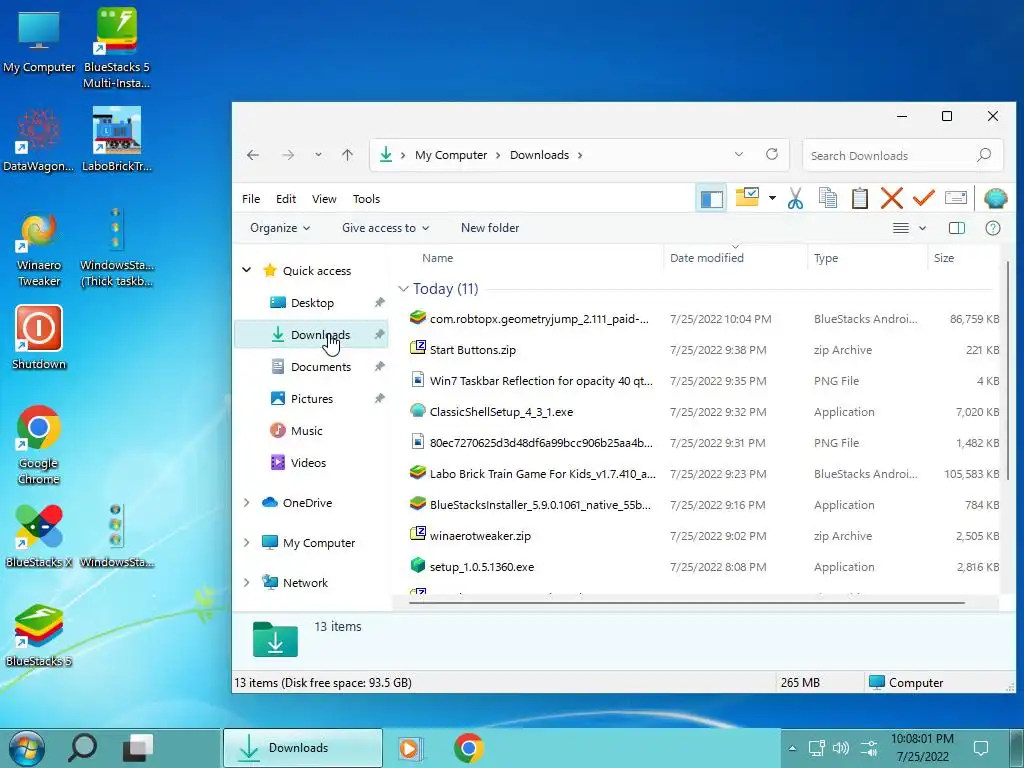Open the media player taskbar icon

(x=411, y=748)
